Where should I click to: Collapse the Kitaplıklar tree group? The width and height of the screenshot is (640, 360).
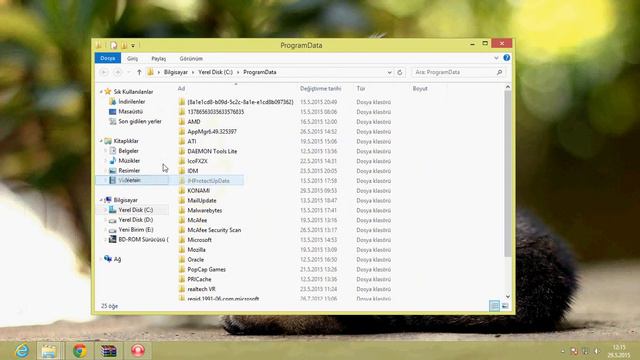(101, 141)
